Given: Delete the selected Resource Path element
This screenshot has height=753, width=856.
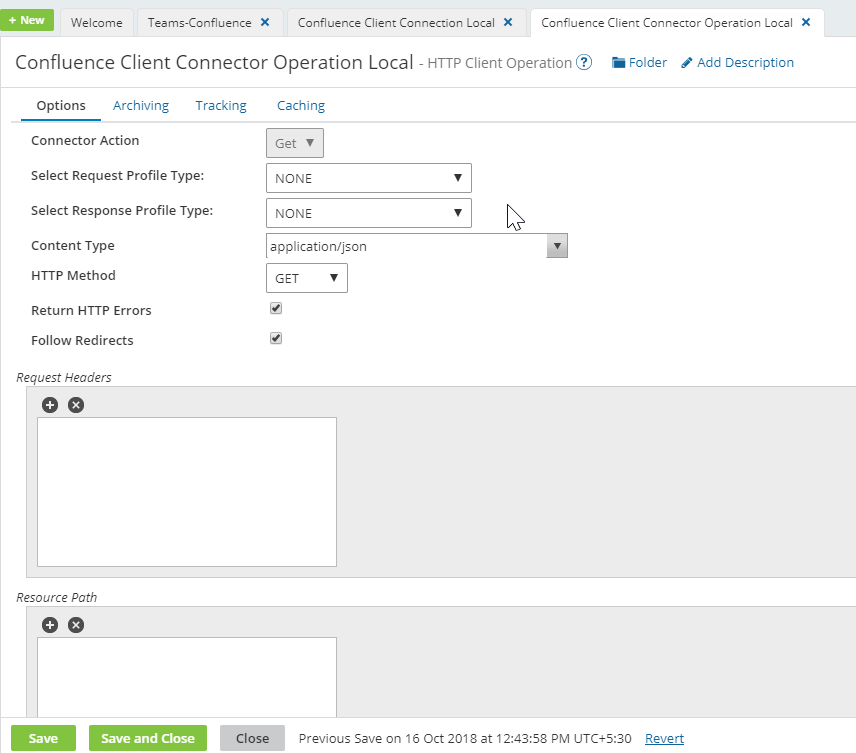Looking at the screenshot, I should pos(76,625).
